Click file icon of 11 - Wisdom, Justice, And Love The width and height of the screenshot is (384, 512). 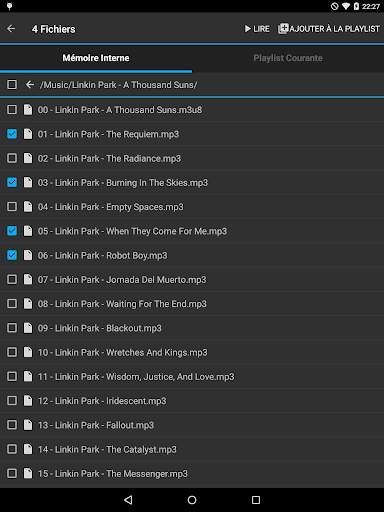[x=28, y=377]
